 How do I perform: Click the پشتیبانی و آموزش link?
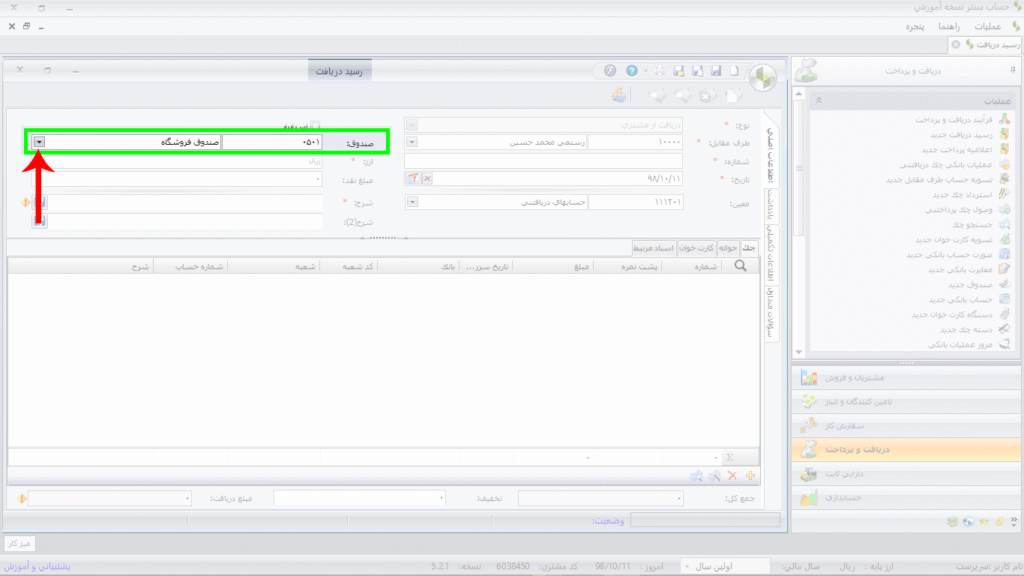(37, 566)
